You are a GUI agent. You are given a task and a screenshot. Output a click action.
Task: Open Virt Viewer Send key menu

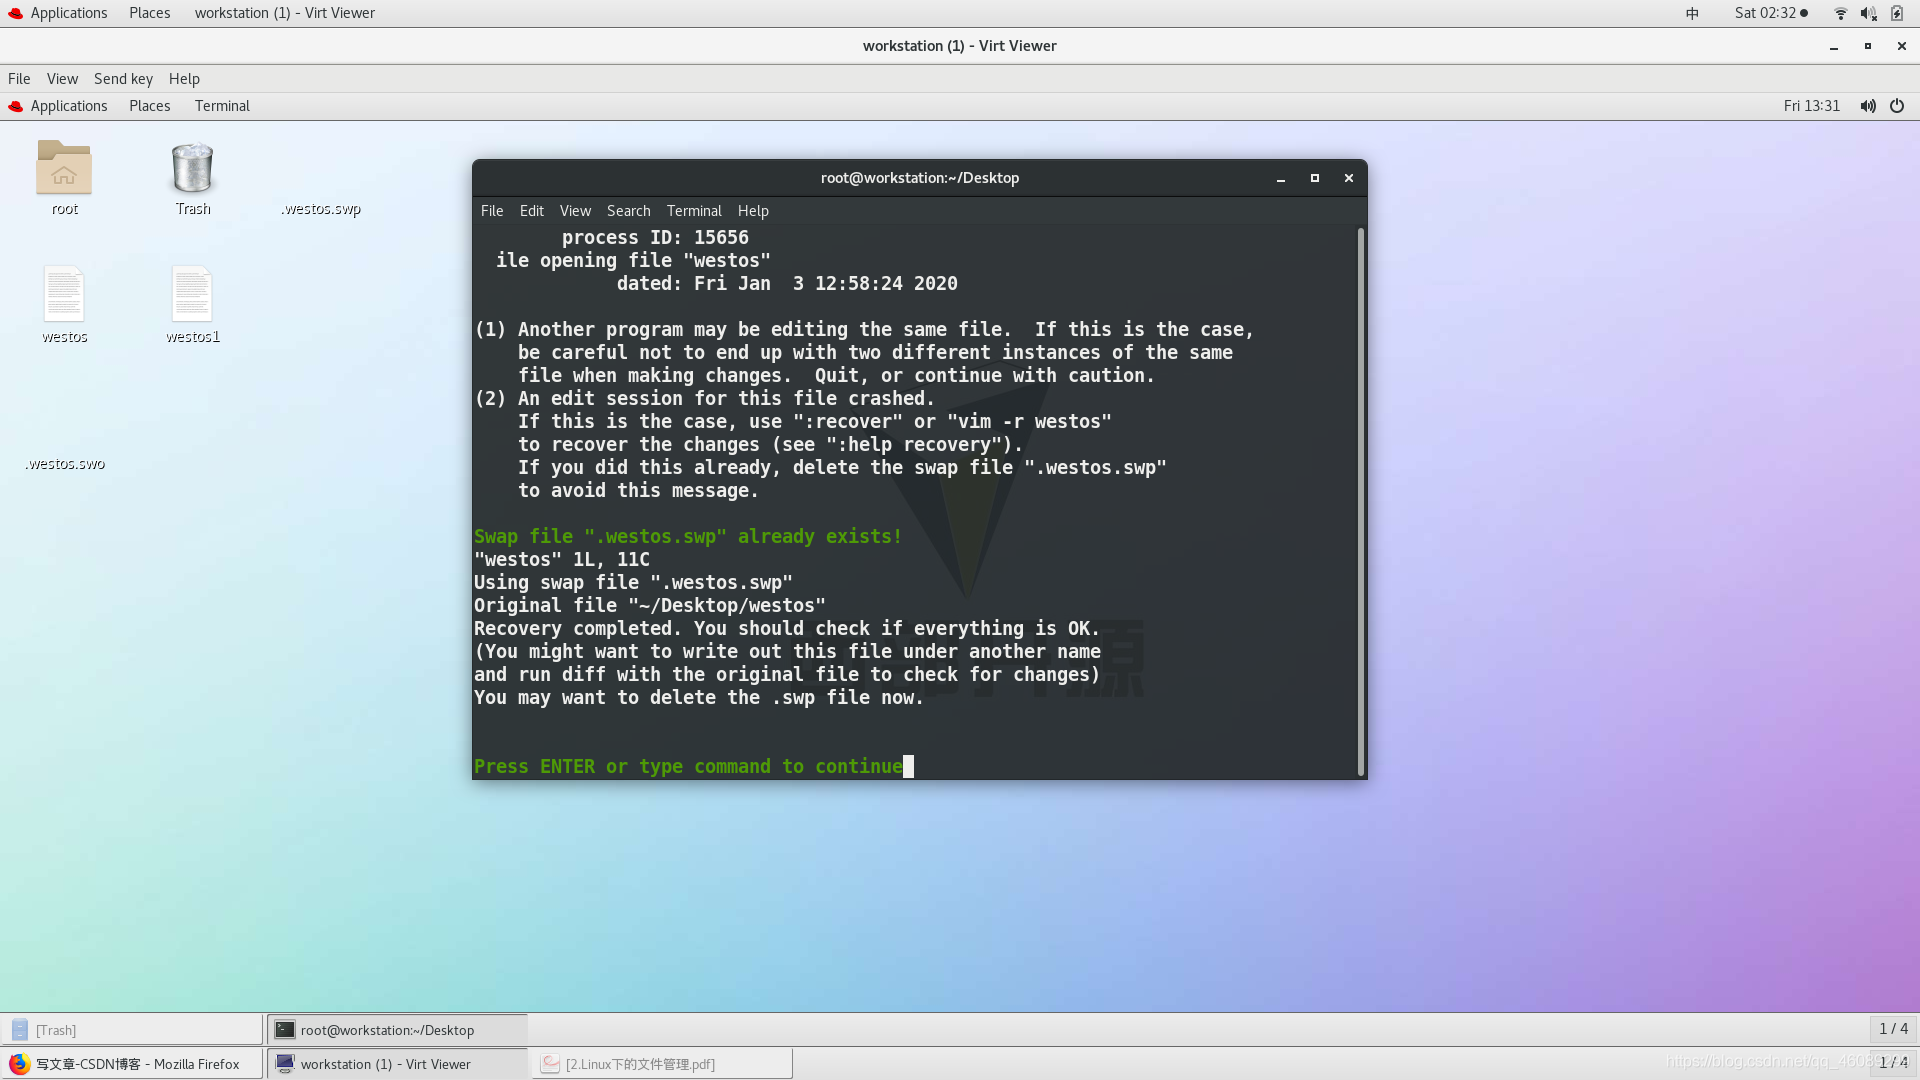click(123, 79)
